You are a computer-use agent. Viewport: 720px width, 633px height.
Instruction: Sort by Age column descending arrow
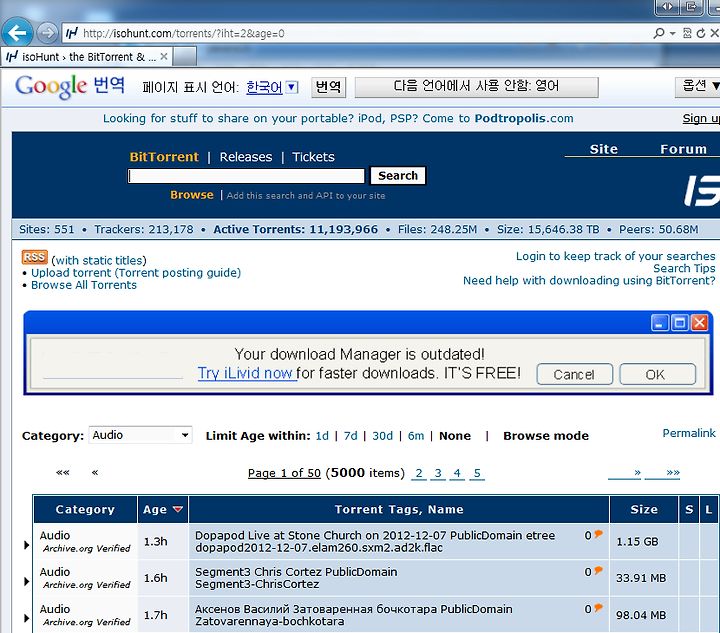[178, 509]
